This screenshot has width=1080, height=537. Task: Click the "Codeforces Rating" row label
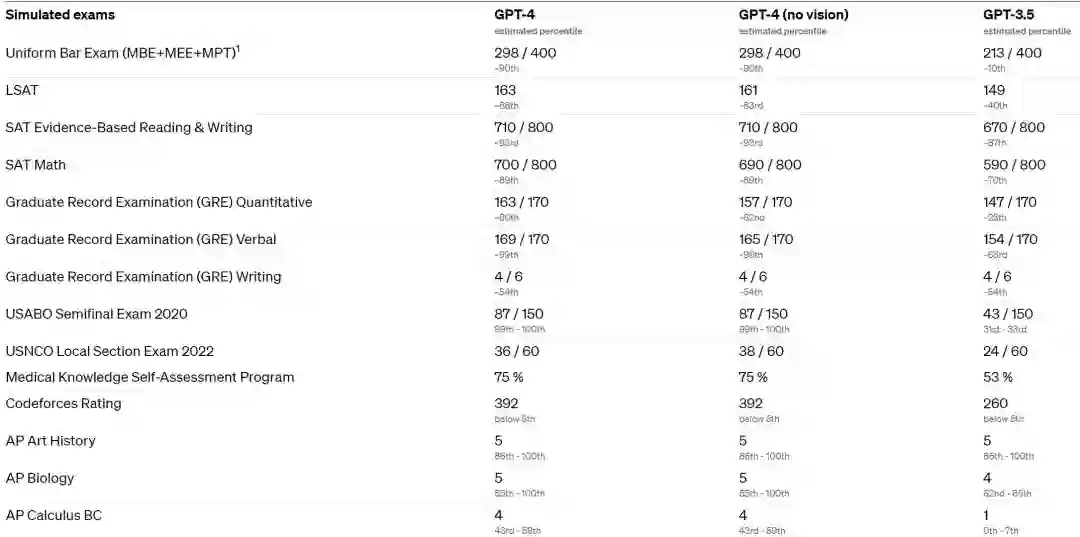[x=63, y=404]
